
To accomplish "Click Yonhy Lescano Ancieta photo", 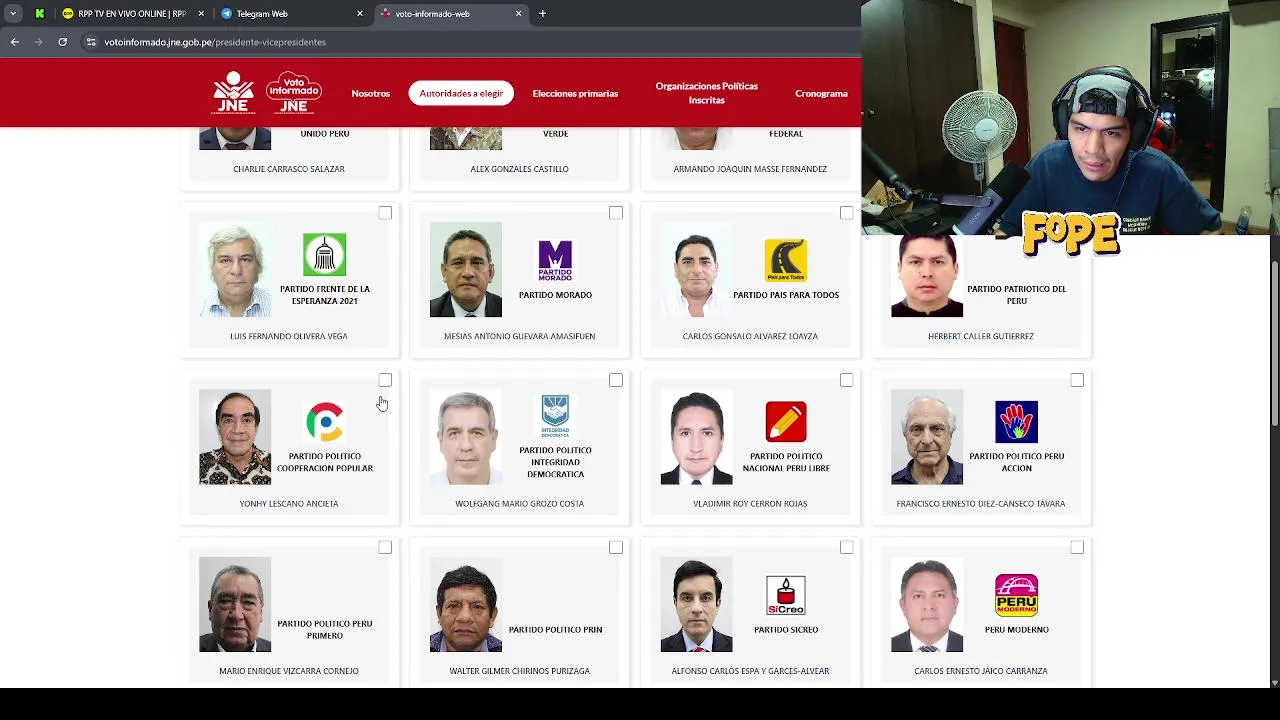I will coord(235,437).
